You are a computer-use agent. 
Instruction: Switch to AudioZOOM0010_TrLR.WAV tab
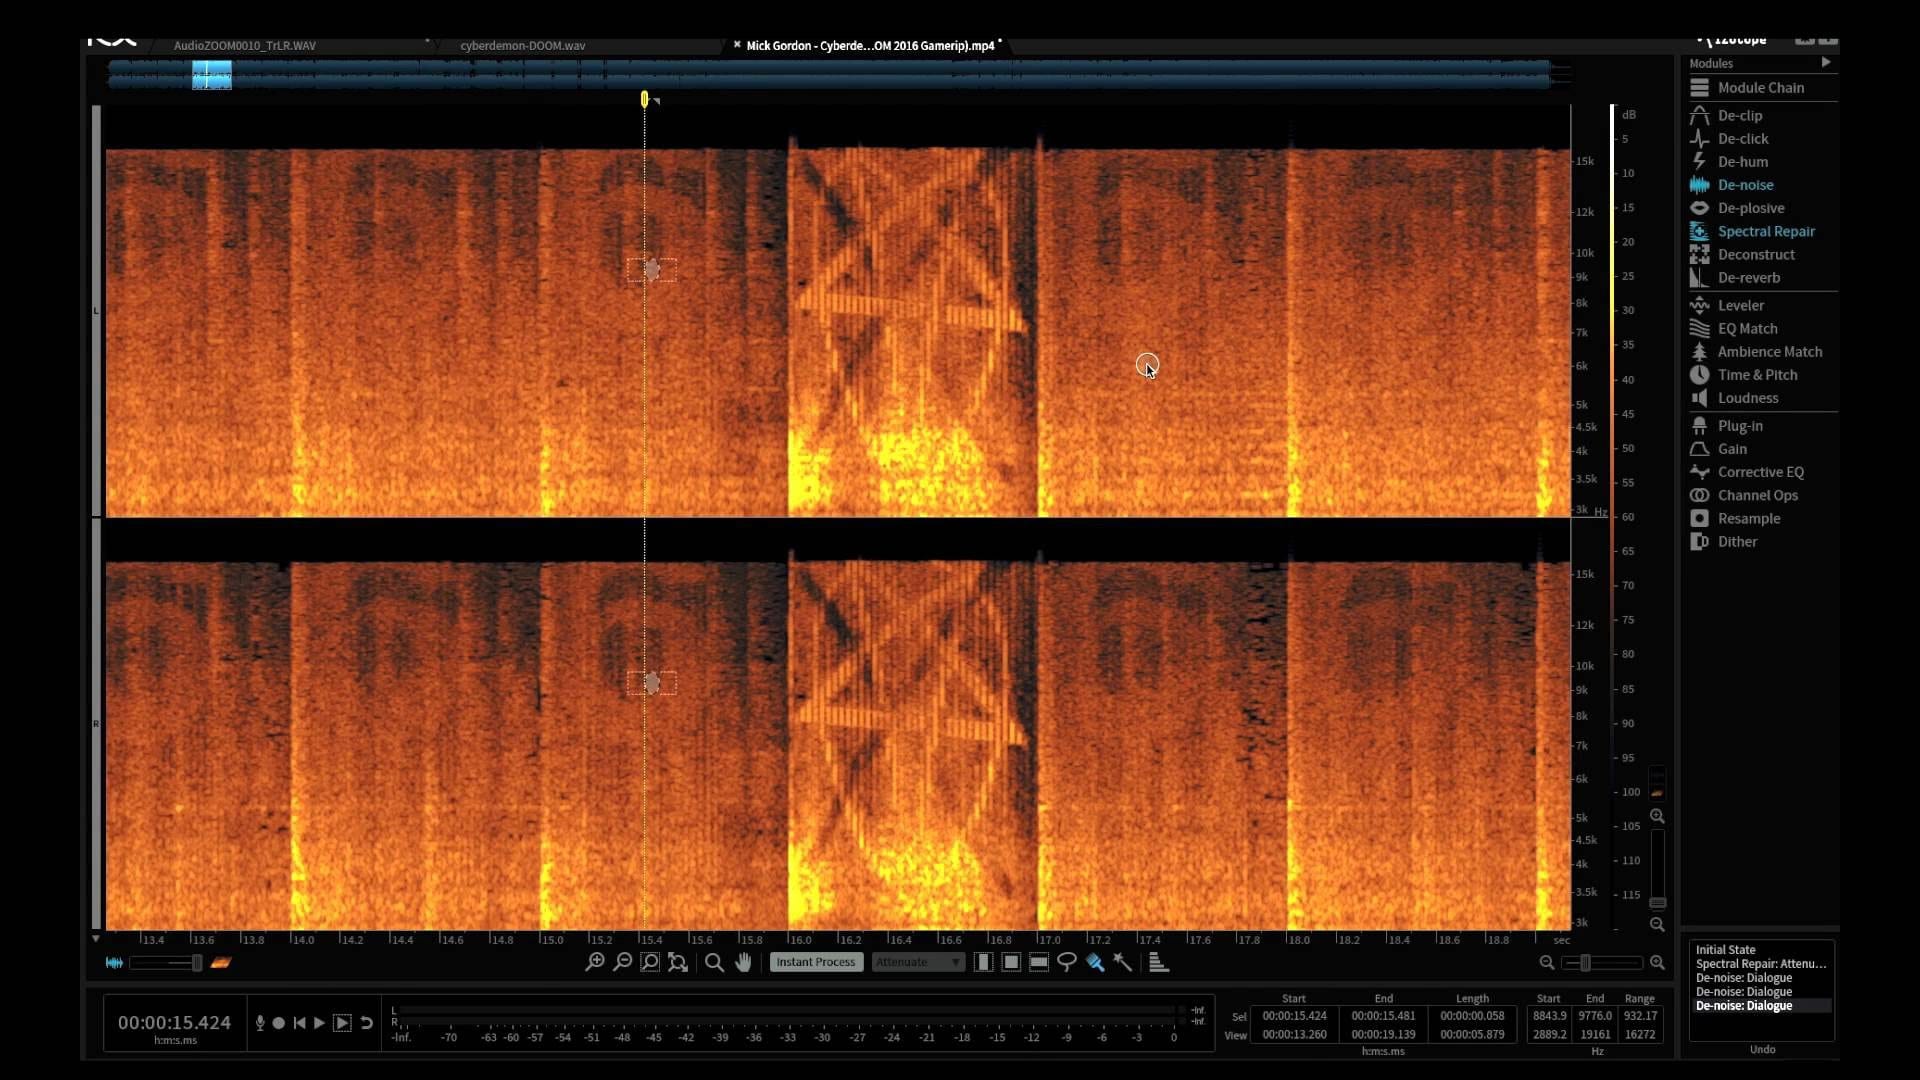245,46
